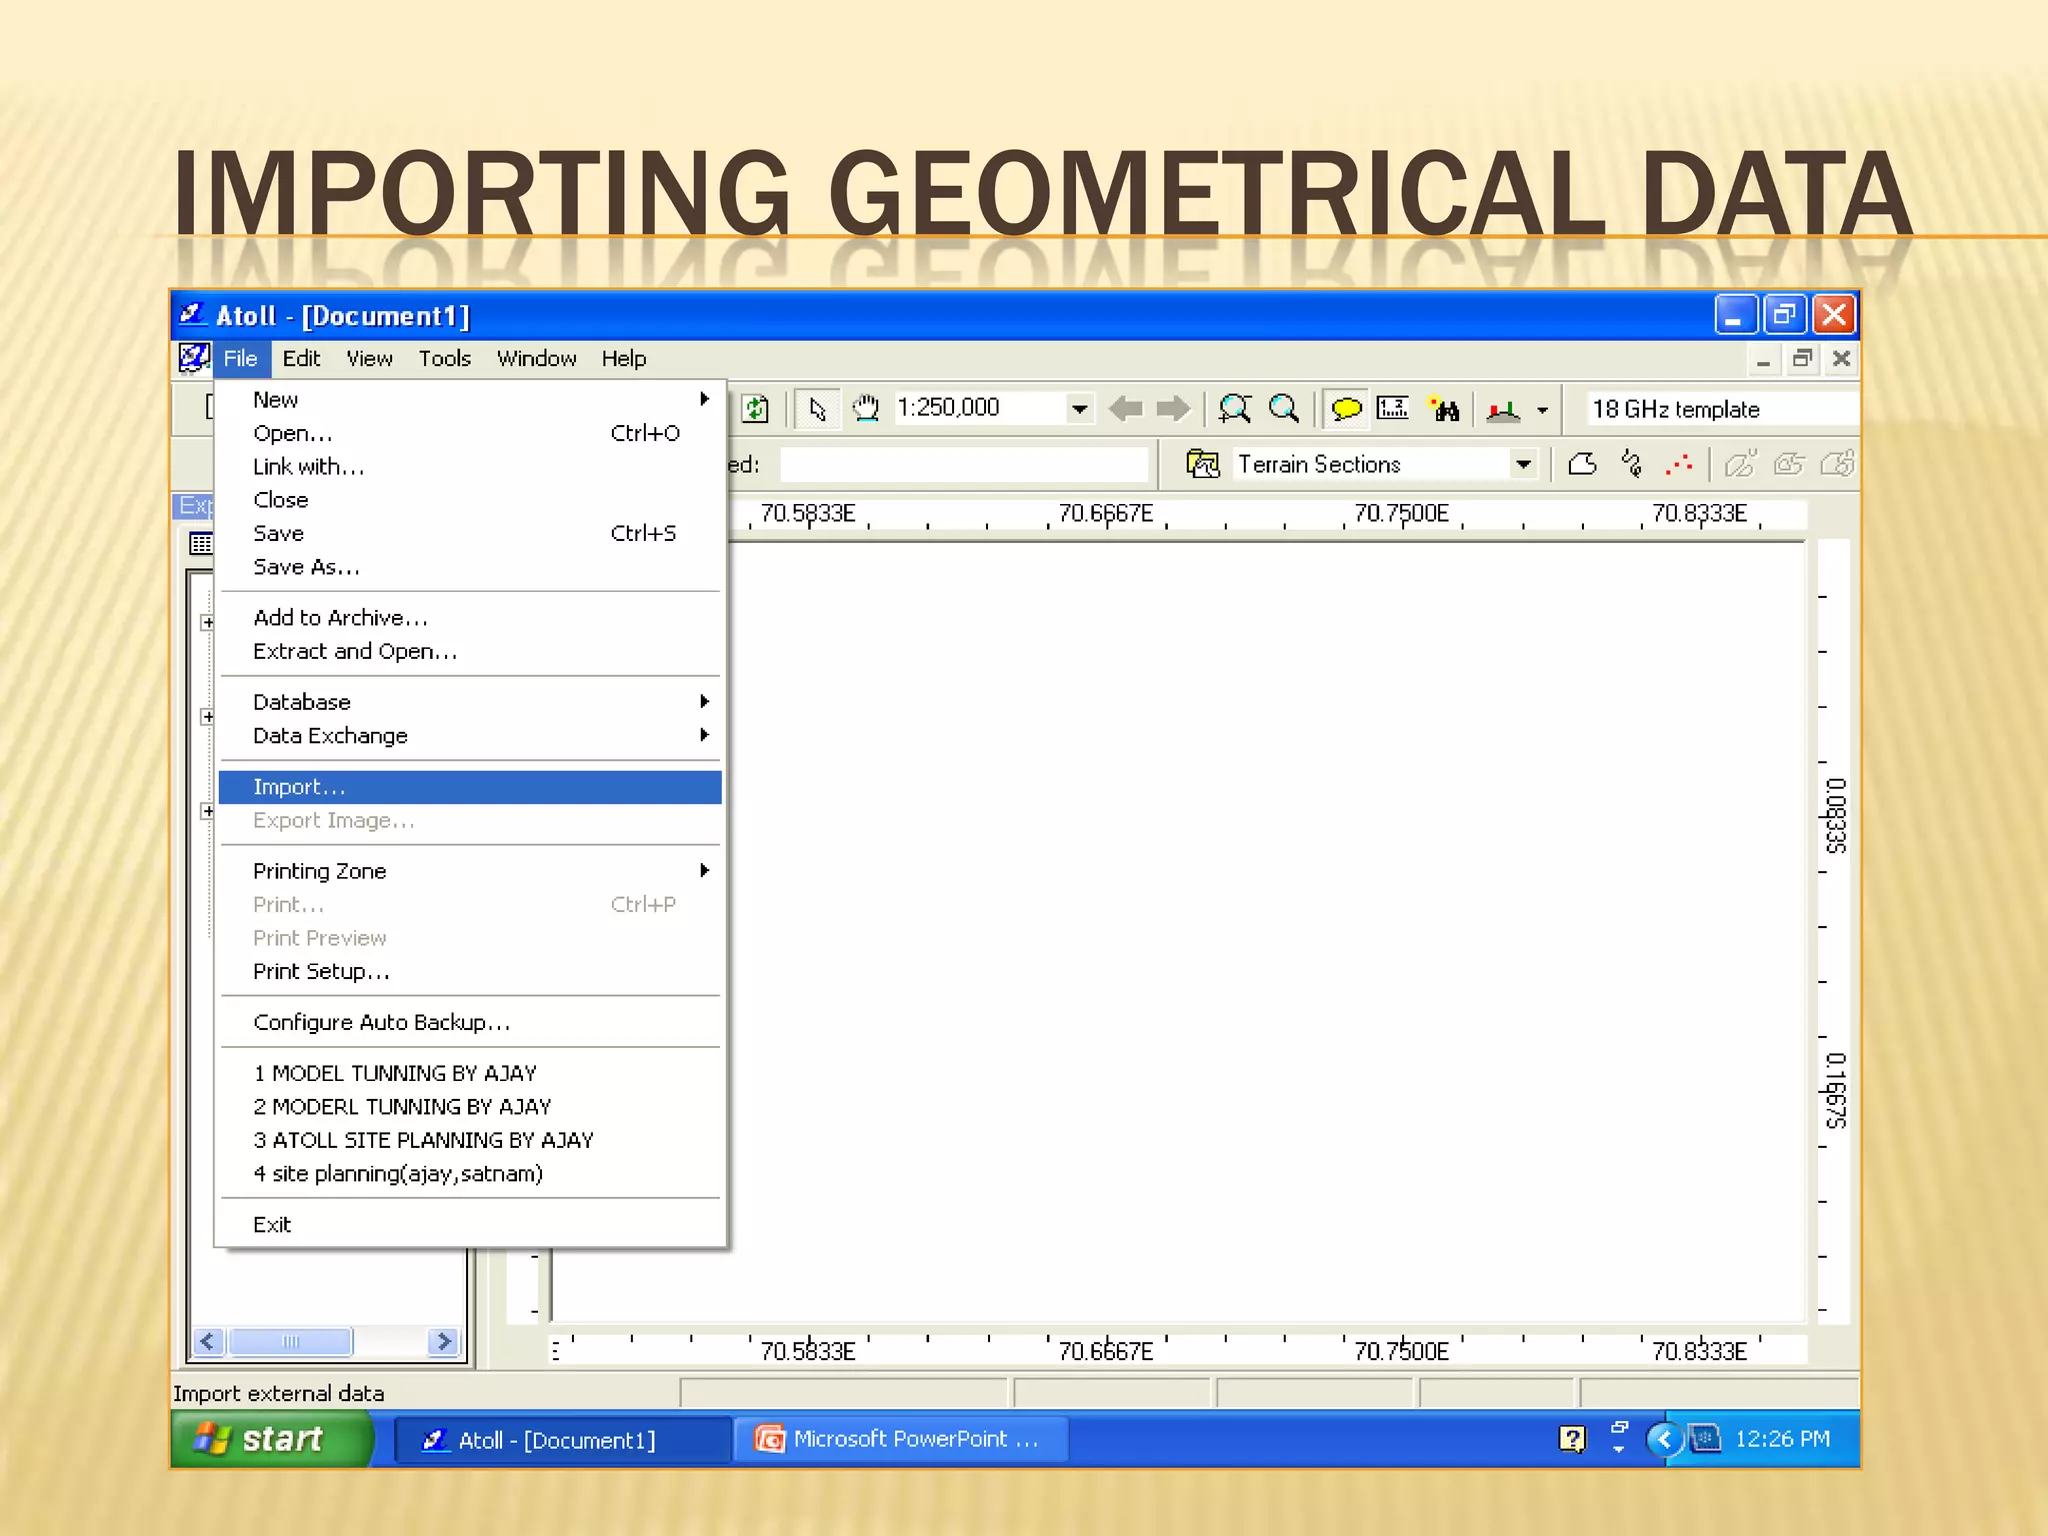Image resolution: width=2048 pixels, height=1536 pixels.
Task: Select the draw polygon tool icon
Action: (1582, 464)
